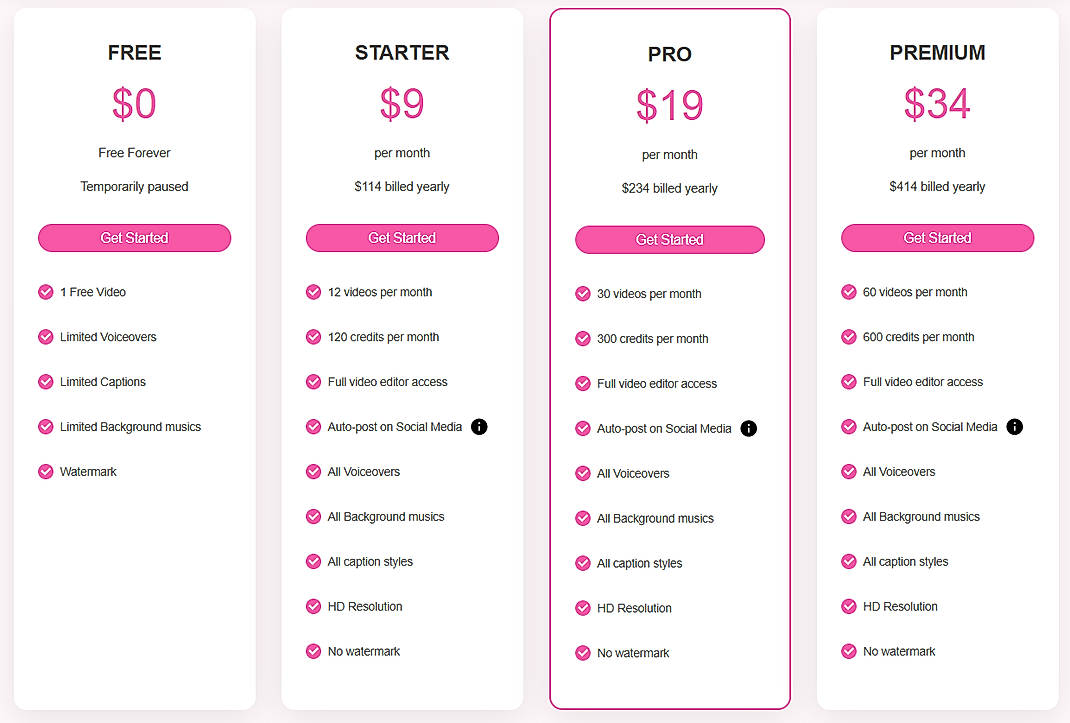
Task: Click Get Started under the Starter plan
Action: tap(402, 238)
